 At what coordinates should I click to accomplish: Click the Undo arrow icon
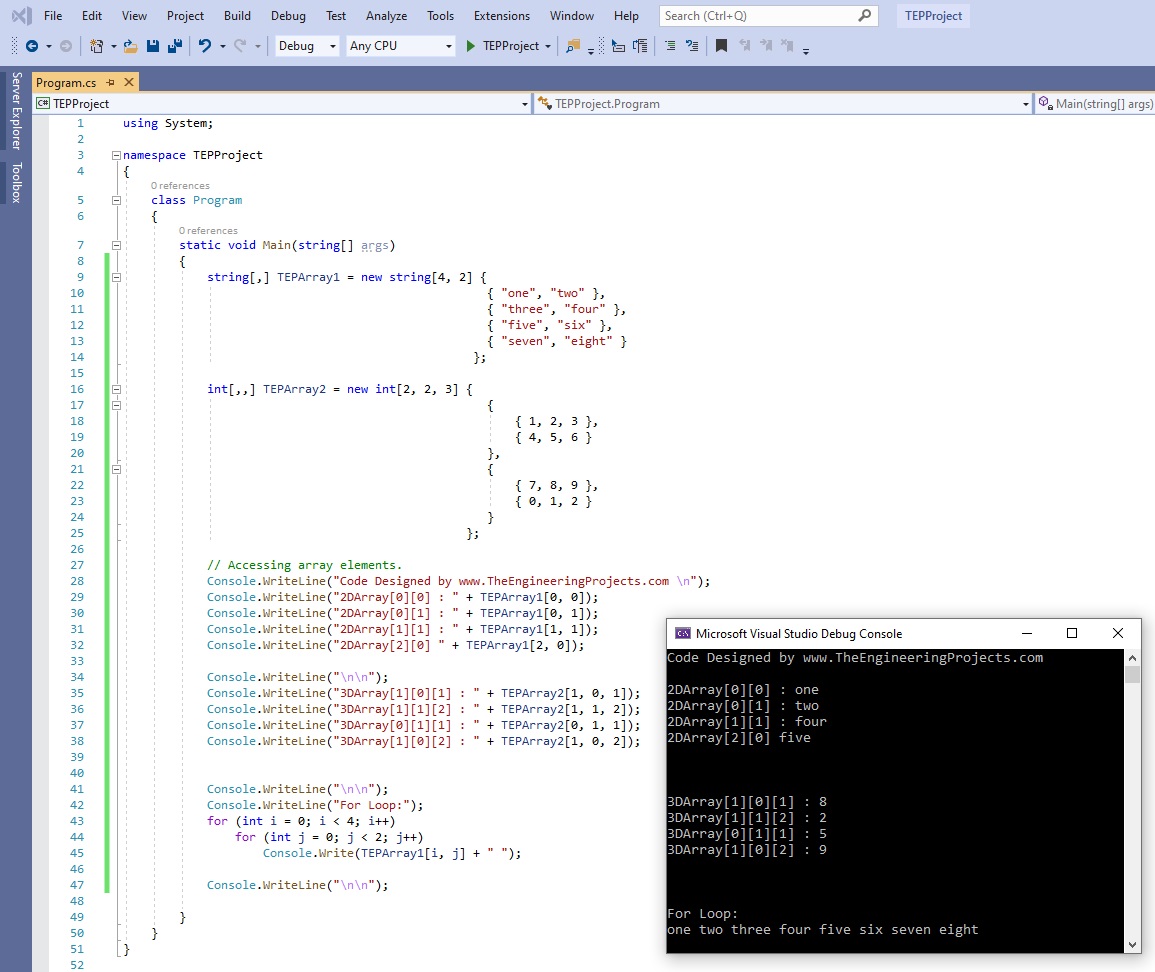(x=205, y=46)
